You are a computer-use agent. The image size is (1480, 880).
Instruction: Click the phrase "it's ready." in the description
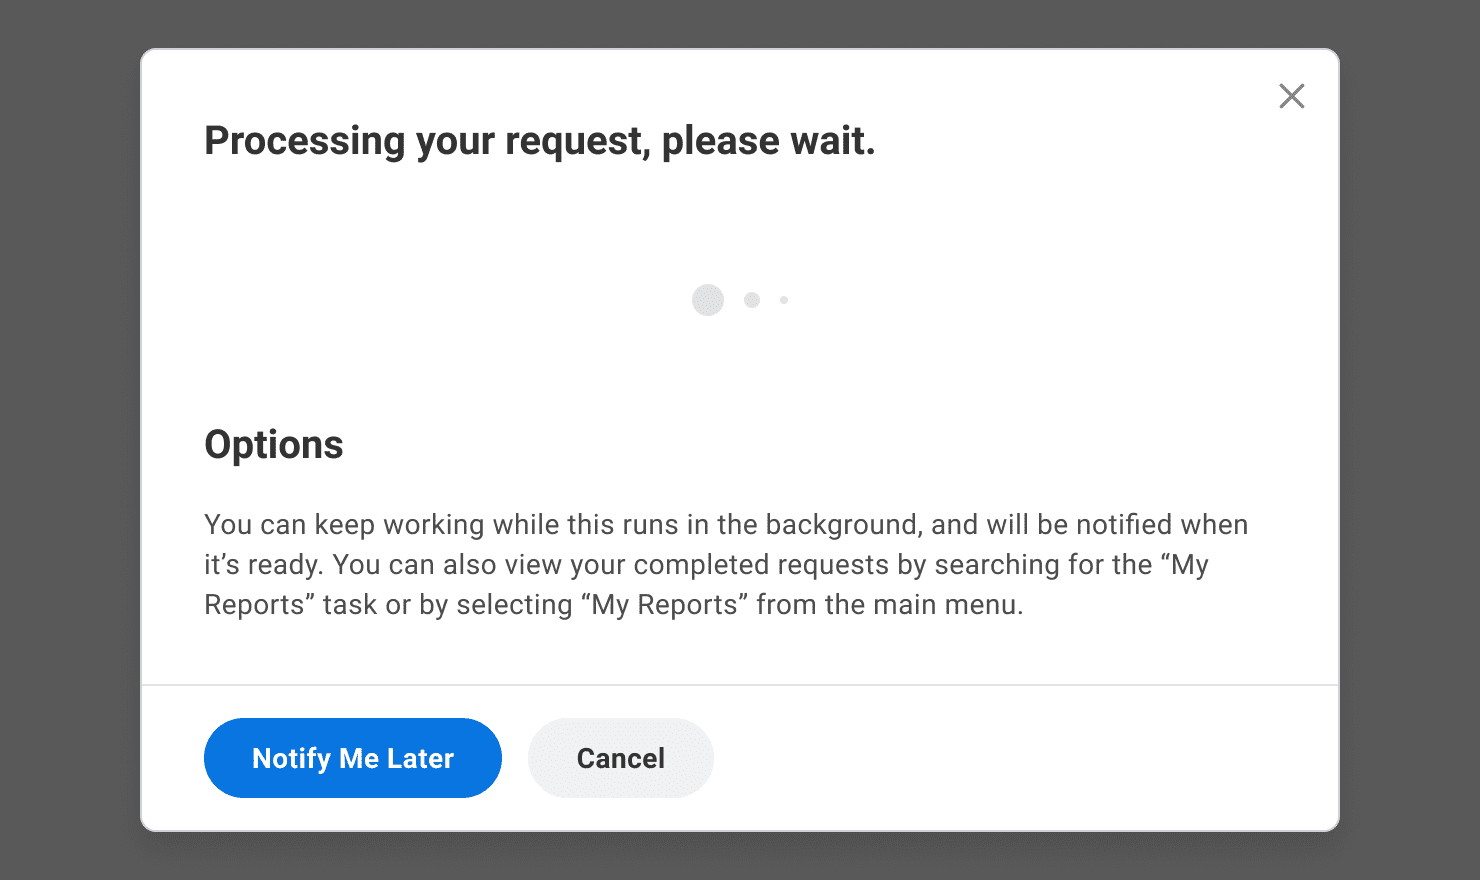264,565
